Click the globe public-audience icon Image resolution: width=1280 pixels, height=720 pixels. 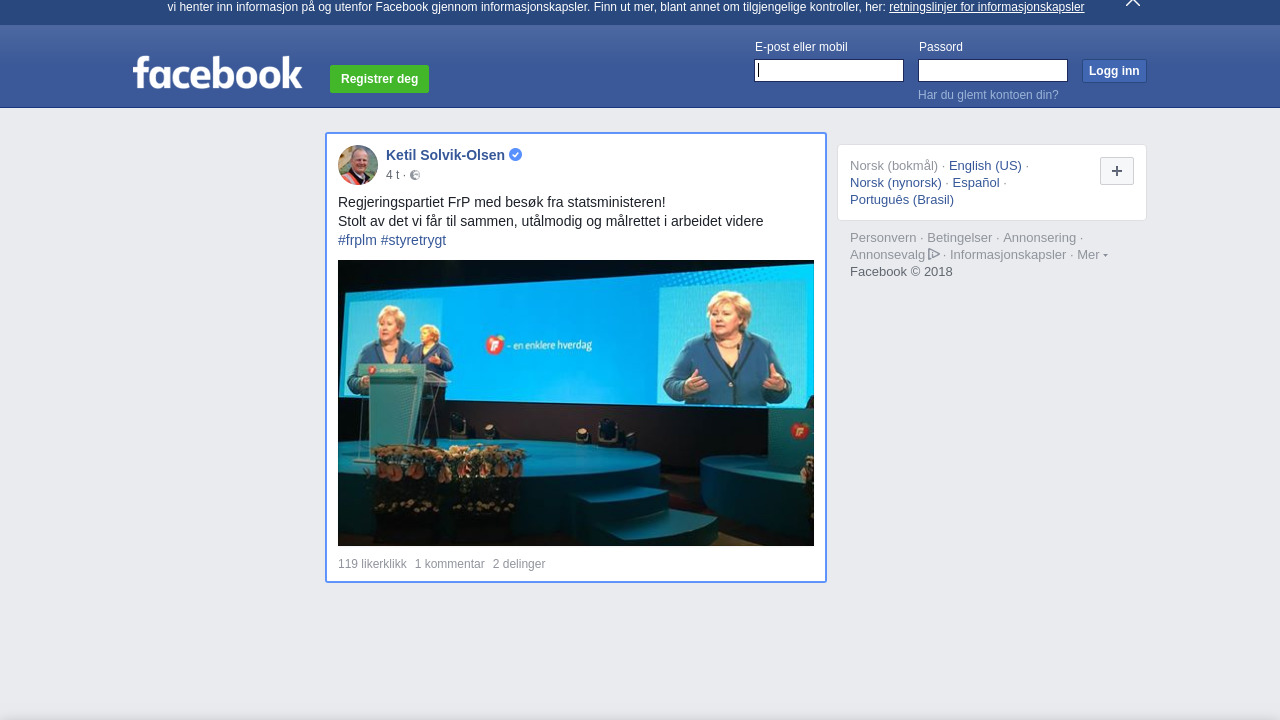point(415,176)
